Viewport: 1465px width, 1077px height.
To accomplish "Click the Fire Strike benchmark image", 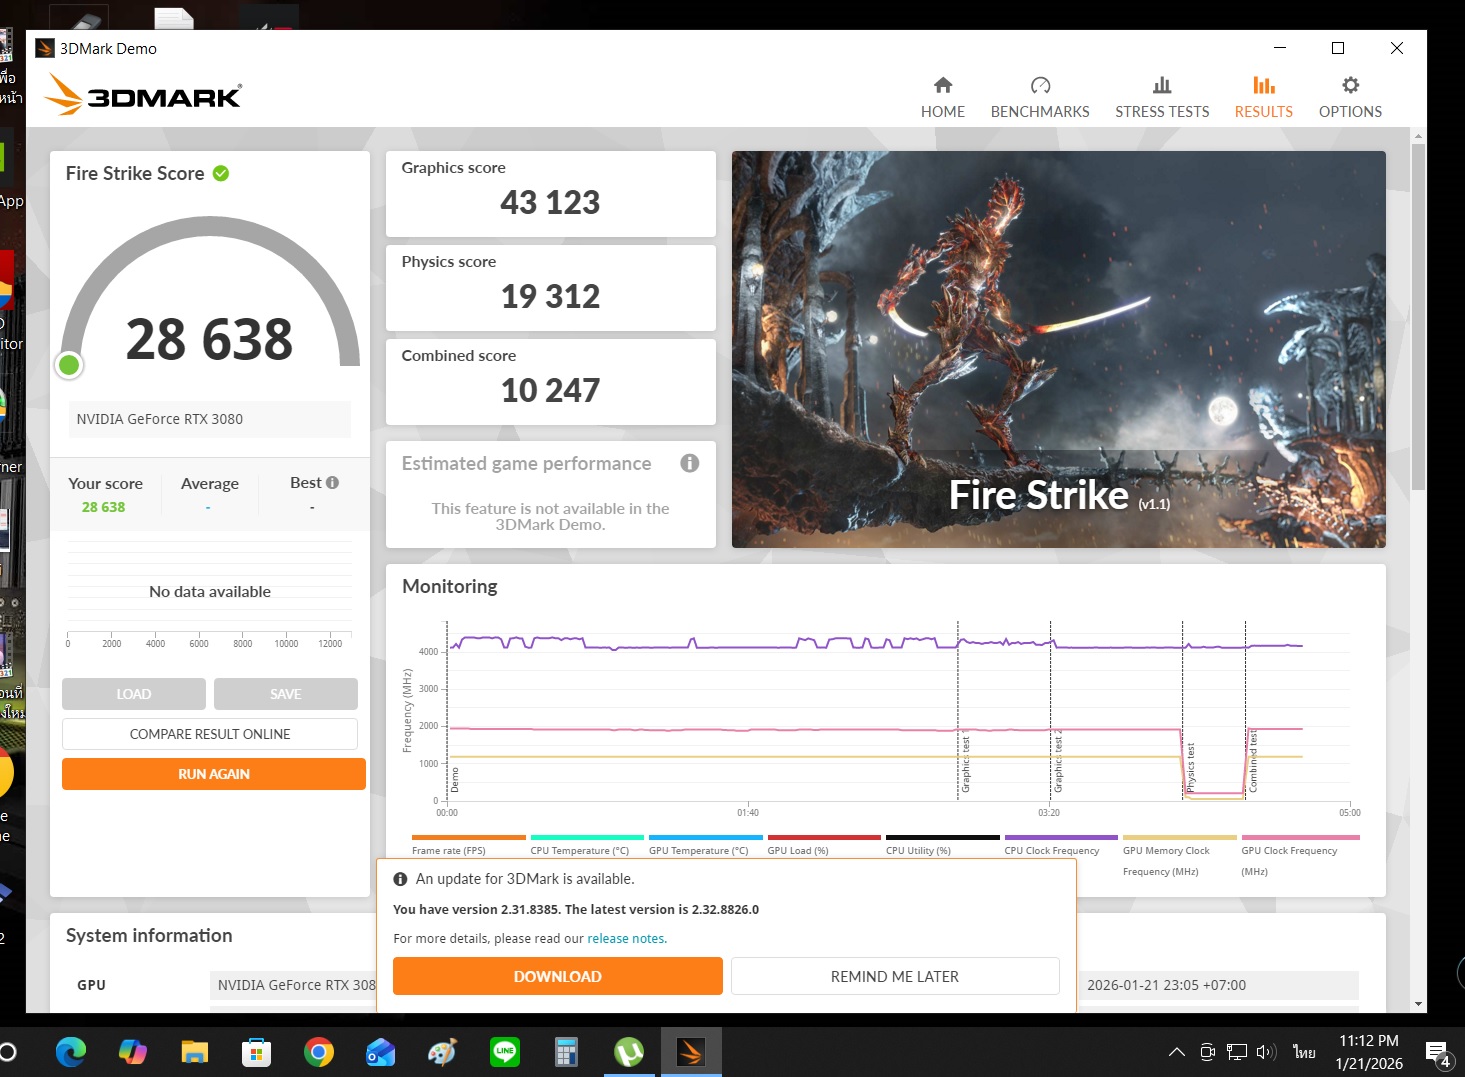I will pyautogui.click(x=1058, y=349).
